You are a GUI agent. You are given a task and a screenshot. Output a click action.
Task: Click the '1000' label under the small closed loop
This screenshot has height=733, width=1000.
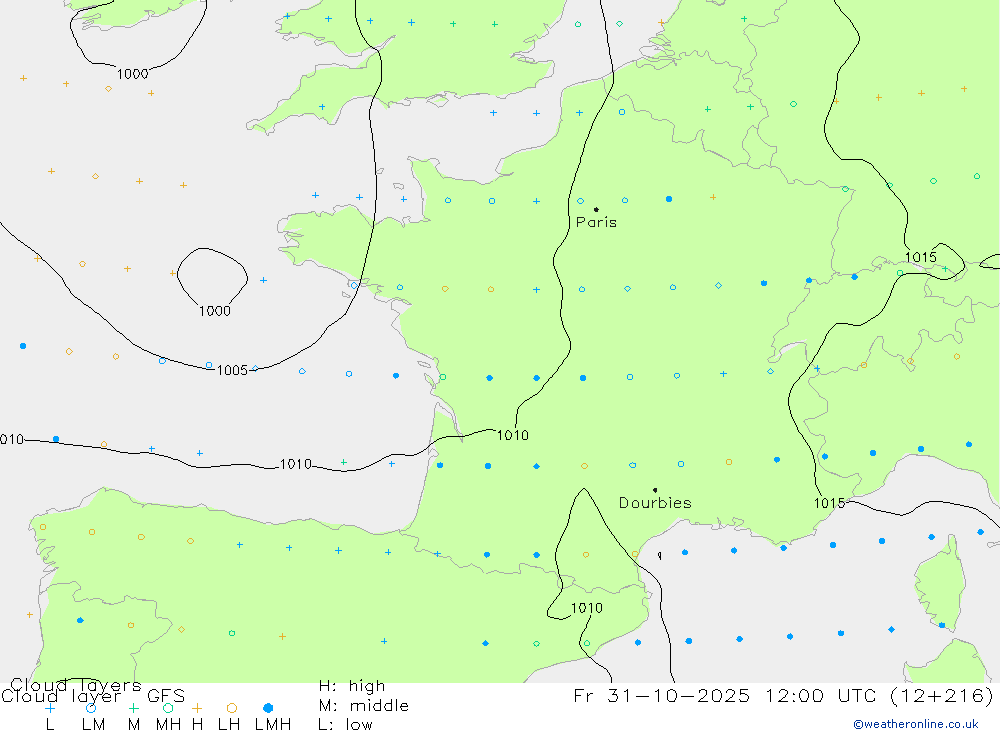pos(215,311)
